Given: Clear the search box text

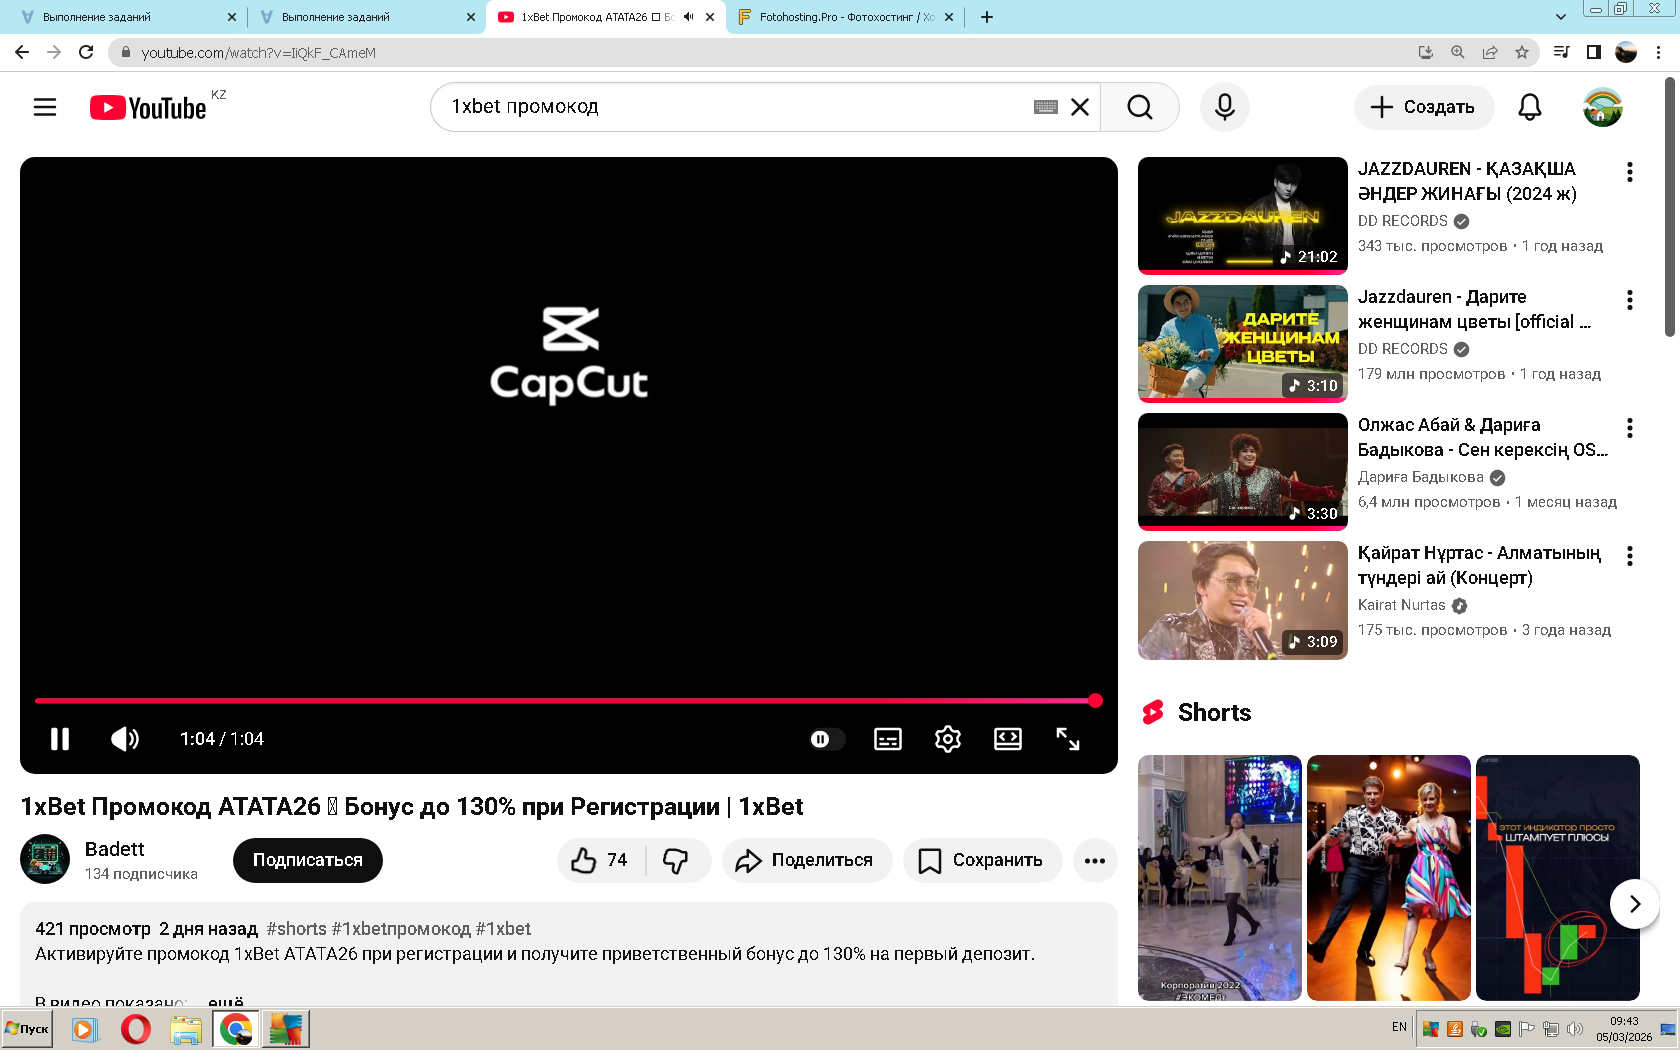Looking at the screenshot, I should (1080, 107).
